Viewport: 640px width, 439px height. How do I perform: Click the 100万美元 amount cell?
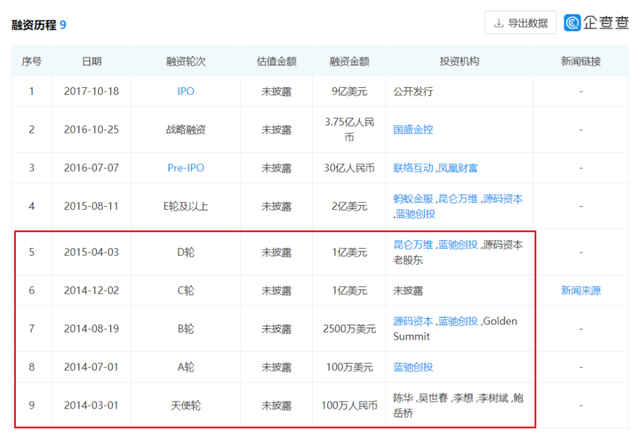point(349,367)
